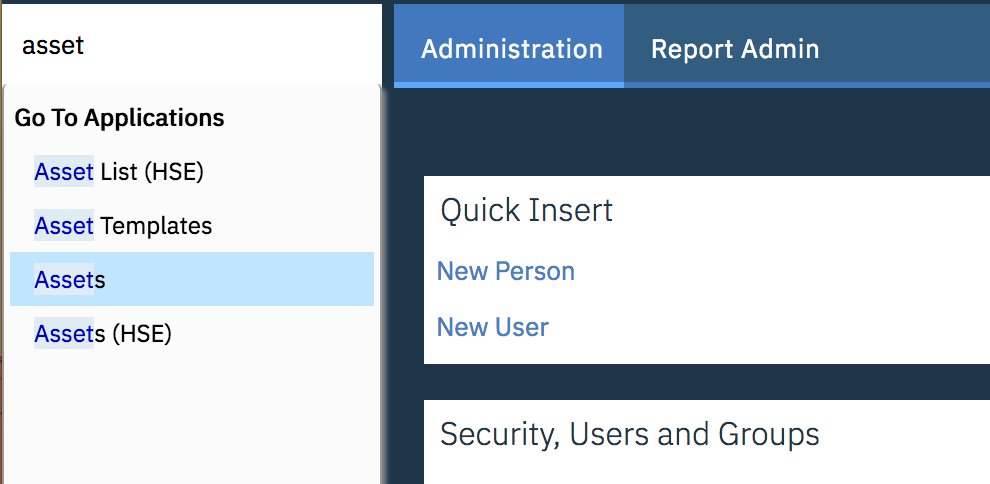The height and width of the screenshot is (484, 990).
Task: Open the Report Admin tab
Action: [735, 48]
